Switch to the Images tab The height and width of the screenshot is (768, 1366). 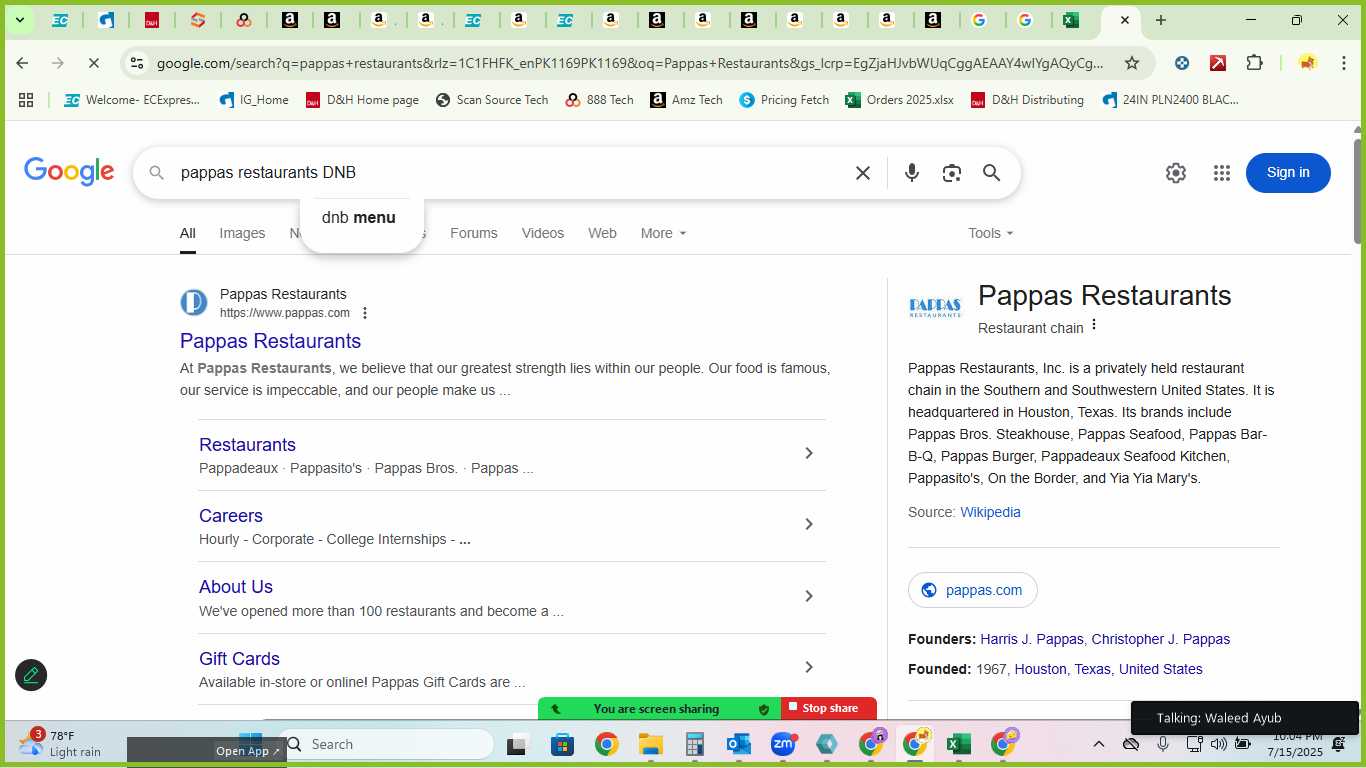[x=242, y=233]
